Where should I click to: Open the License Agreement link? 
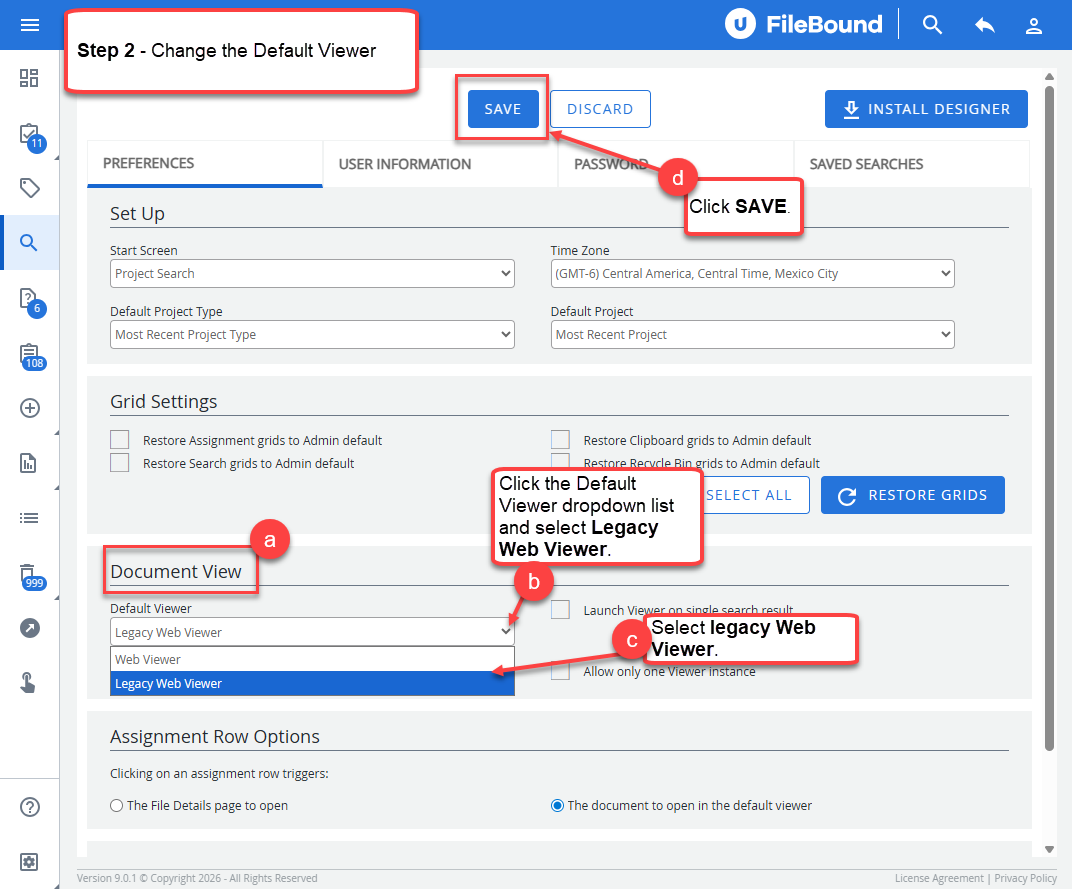939,878
